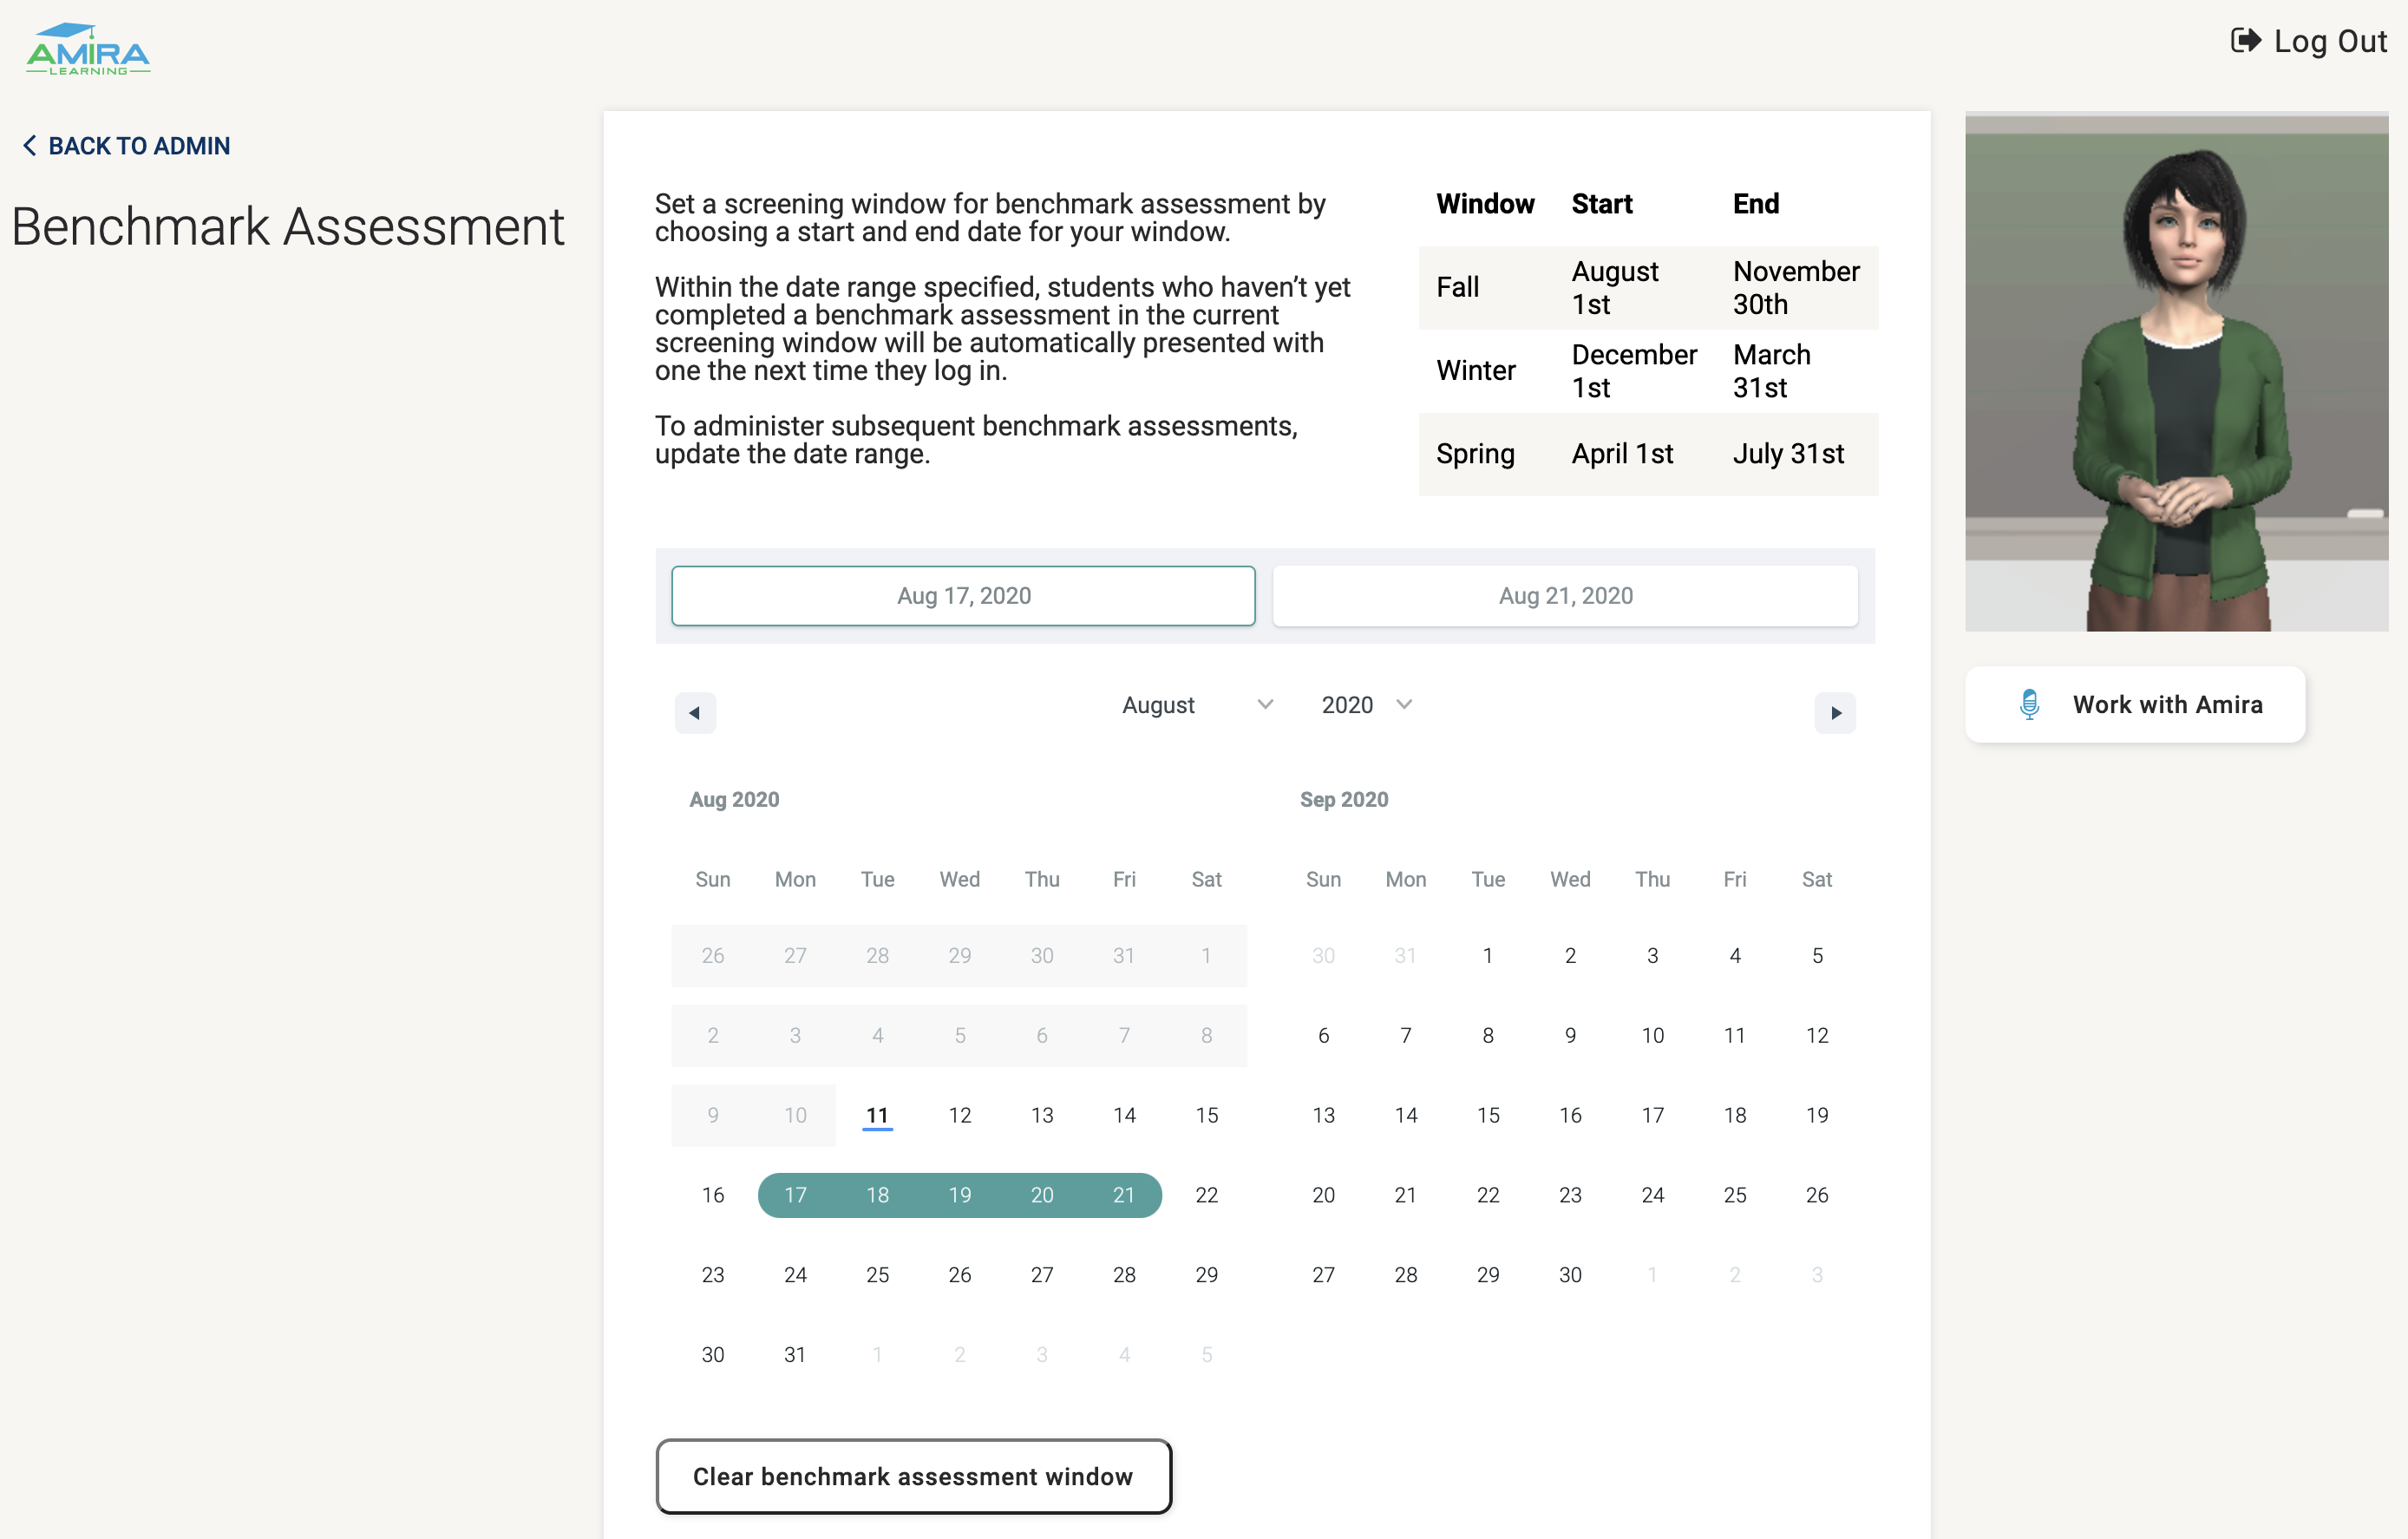Select August 30 in the calendar
This screenshot has height=1539, width=2408.
(x=713, y=1355)
